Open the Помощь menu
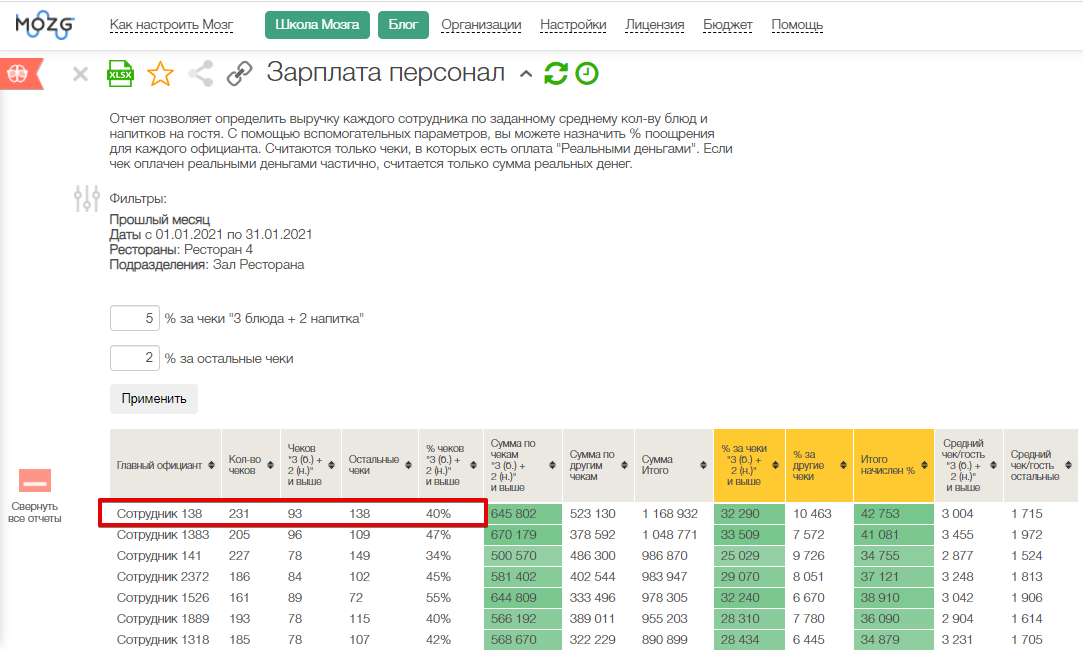This screenshot has width=1083, height=651. [797, 25]
